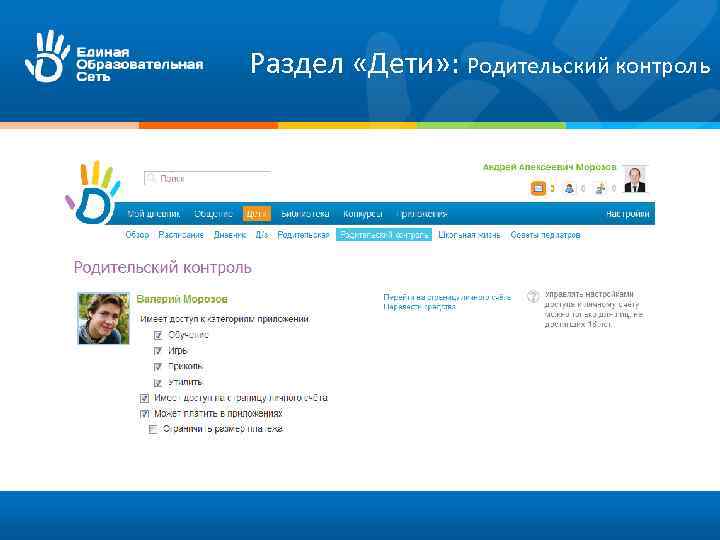The height and width of the screenshot is (540, 720).
Task: Switch to the Дневник sub-tab
Action: click(x=230, y=235)
